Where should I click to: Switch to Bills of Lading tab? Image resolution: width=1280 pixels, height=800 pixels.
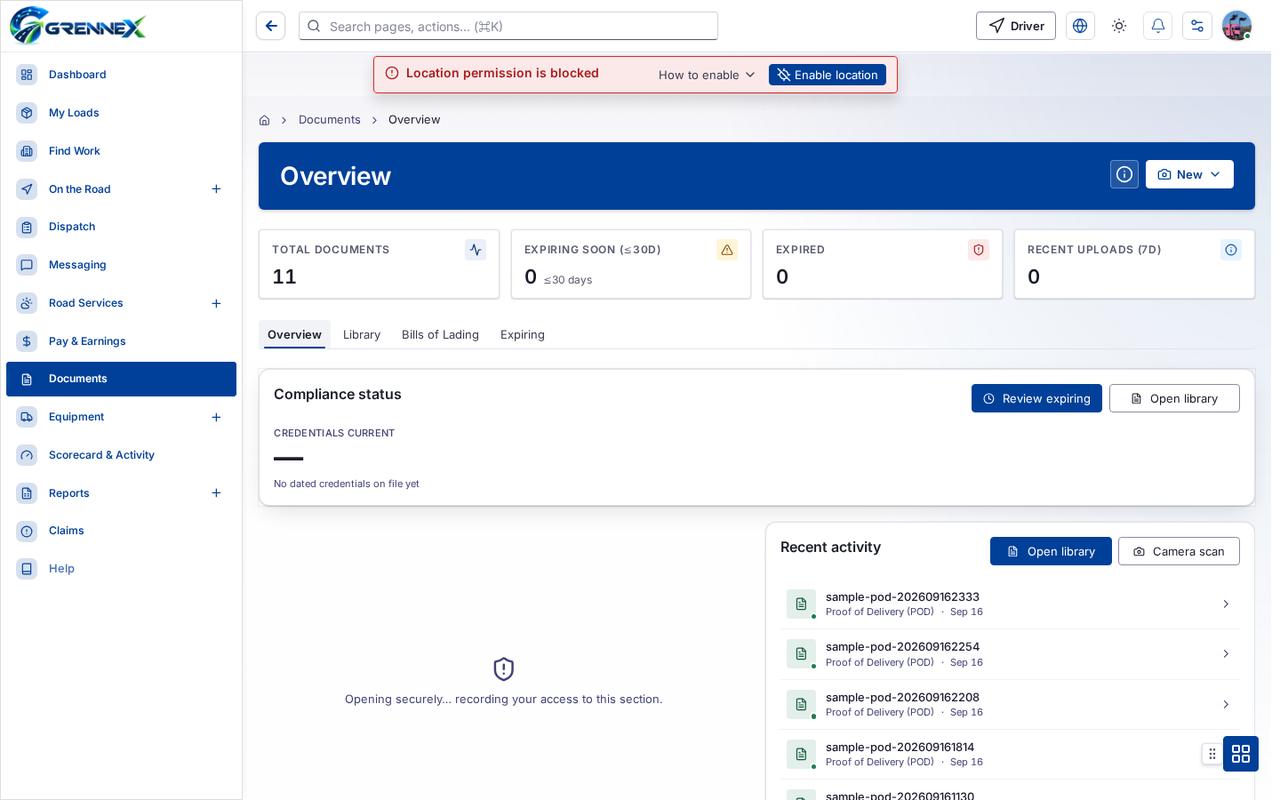coord(440,335)
